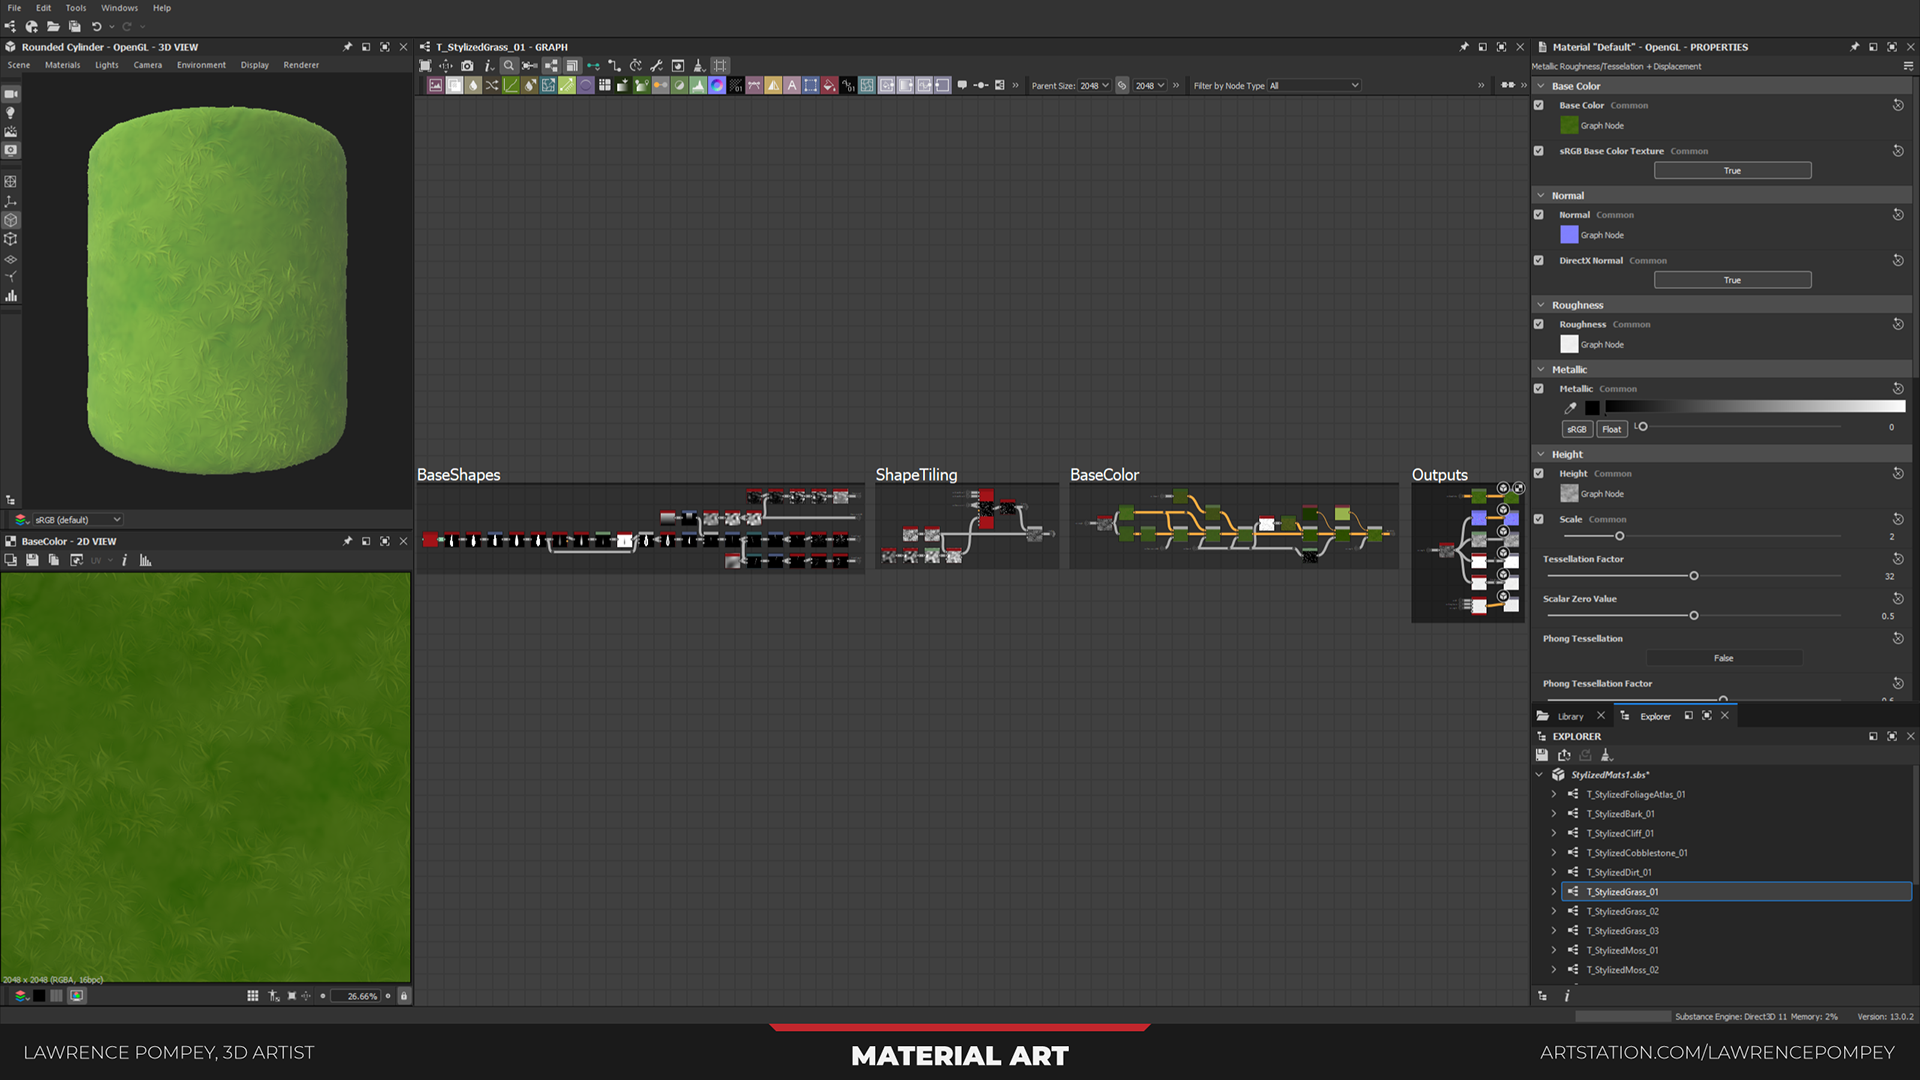Click the histogram icon in 2D view toolbar

pos(145,561)
